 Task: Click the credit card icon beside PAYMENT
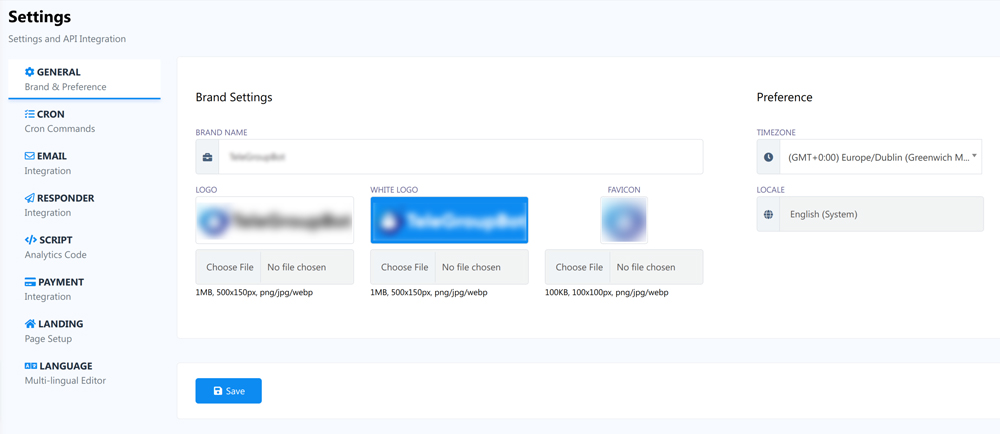coord(30,282)
